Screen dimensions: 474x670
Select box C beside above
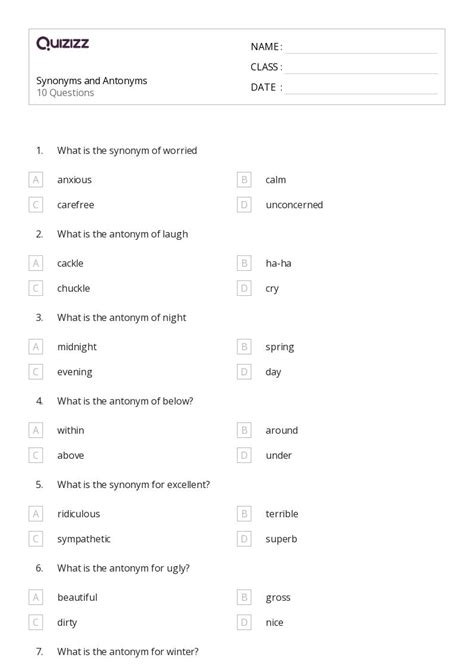35,455
